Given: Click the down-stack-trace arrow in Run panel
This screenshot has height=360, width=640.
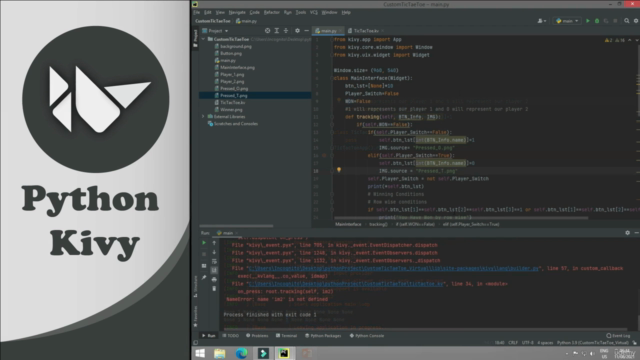Looking at the screenshot, I should (214, 252).
